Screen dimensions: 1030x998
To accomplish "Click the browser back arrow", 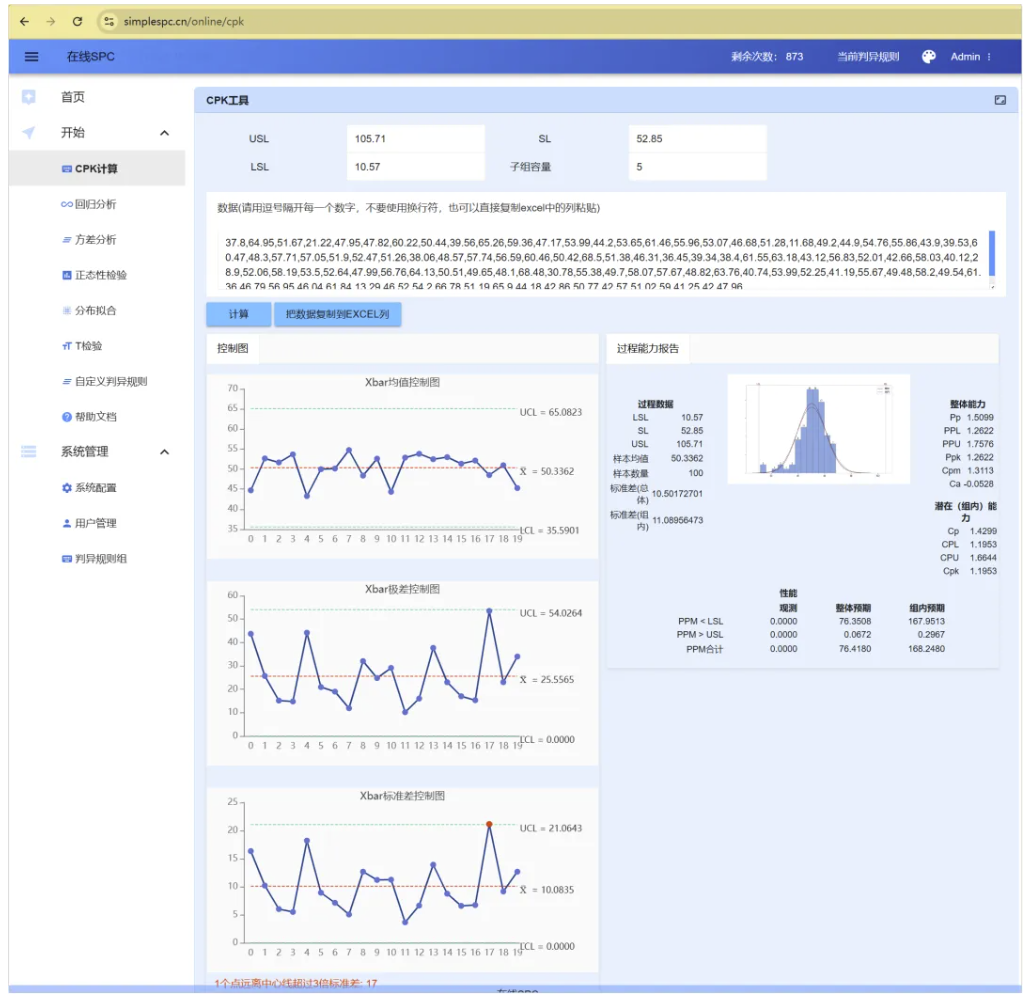I will point(25,21).
